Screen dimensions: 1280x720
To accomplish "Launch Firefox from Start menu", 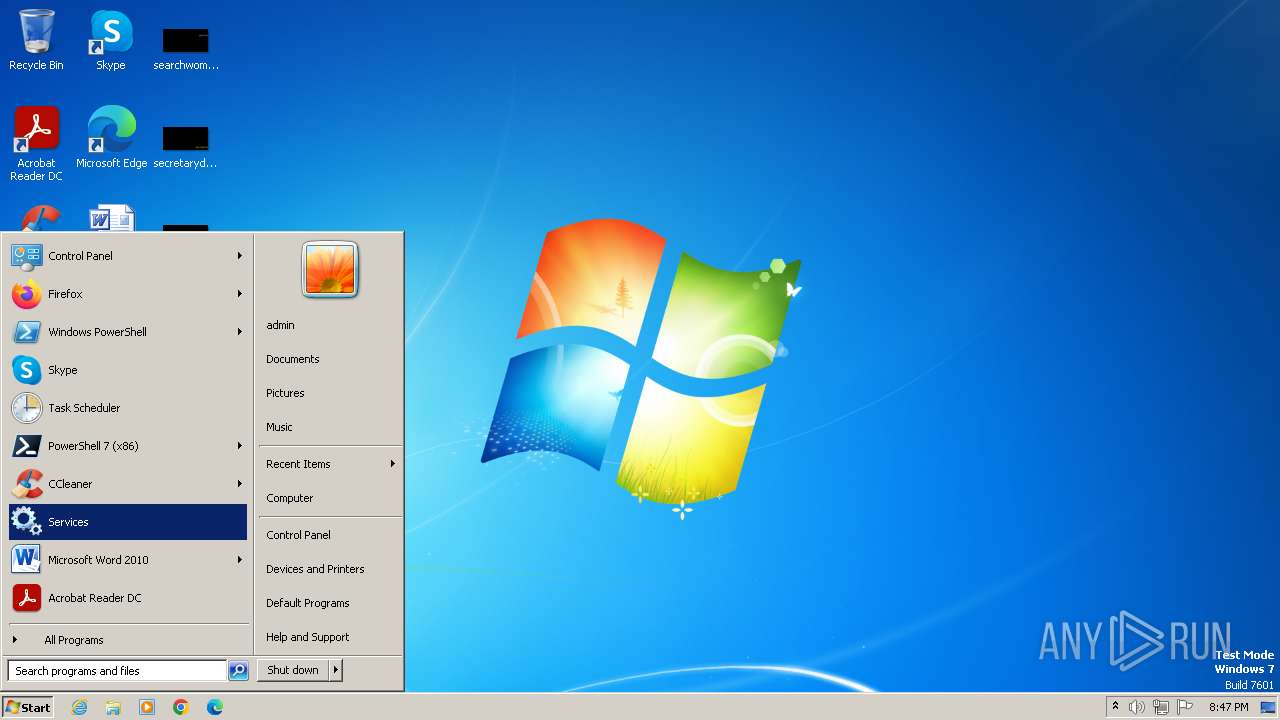I will [128, 294].
